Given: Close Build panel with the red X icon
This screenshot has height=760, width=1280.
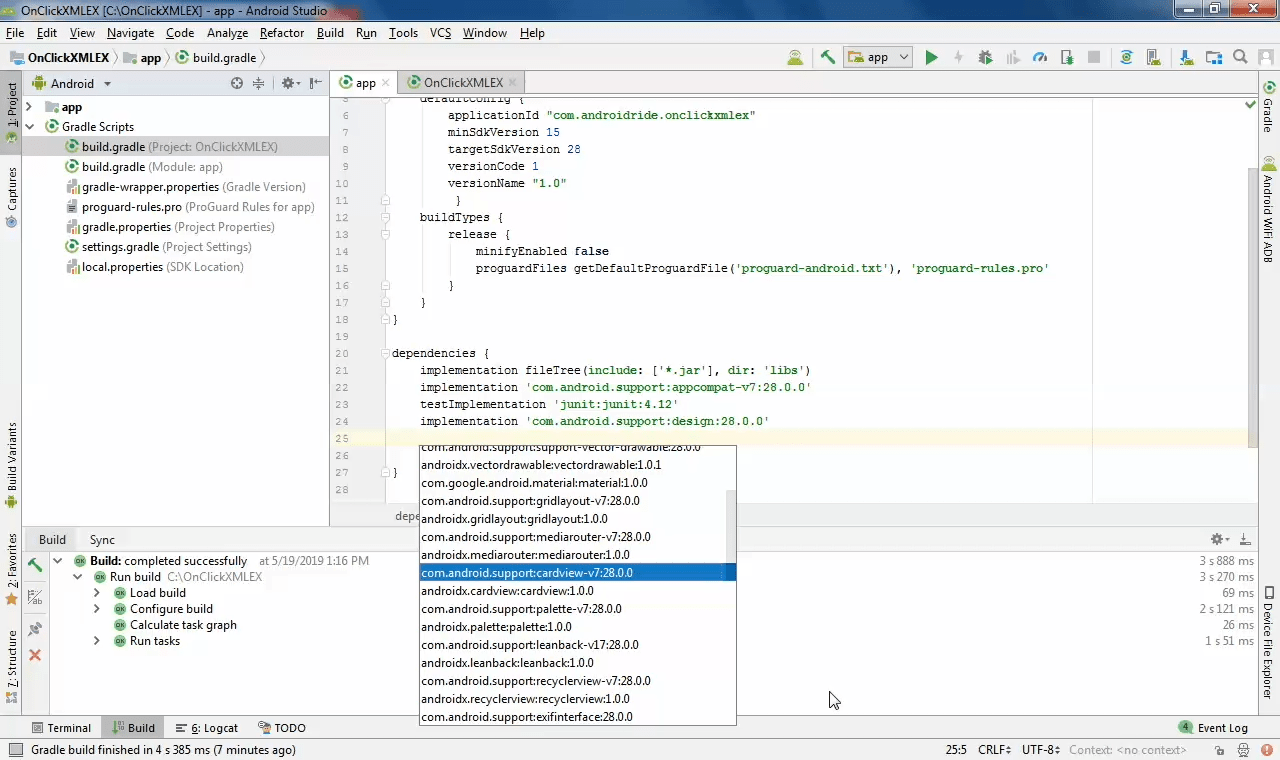Looking at the screenshot, I should click(35, 655).
